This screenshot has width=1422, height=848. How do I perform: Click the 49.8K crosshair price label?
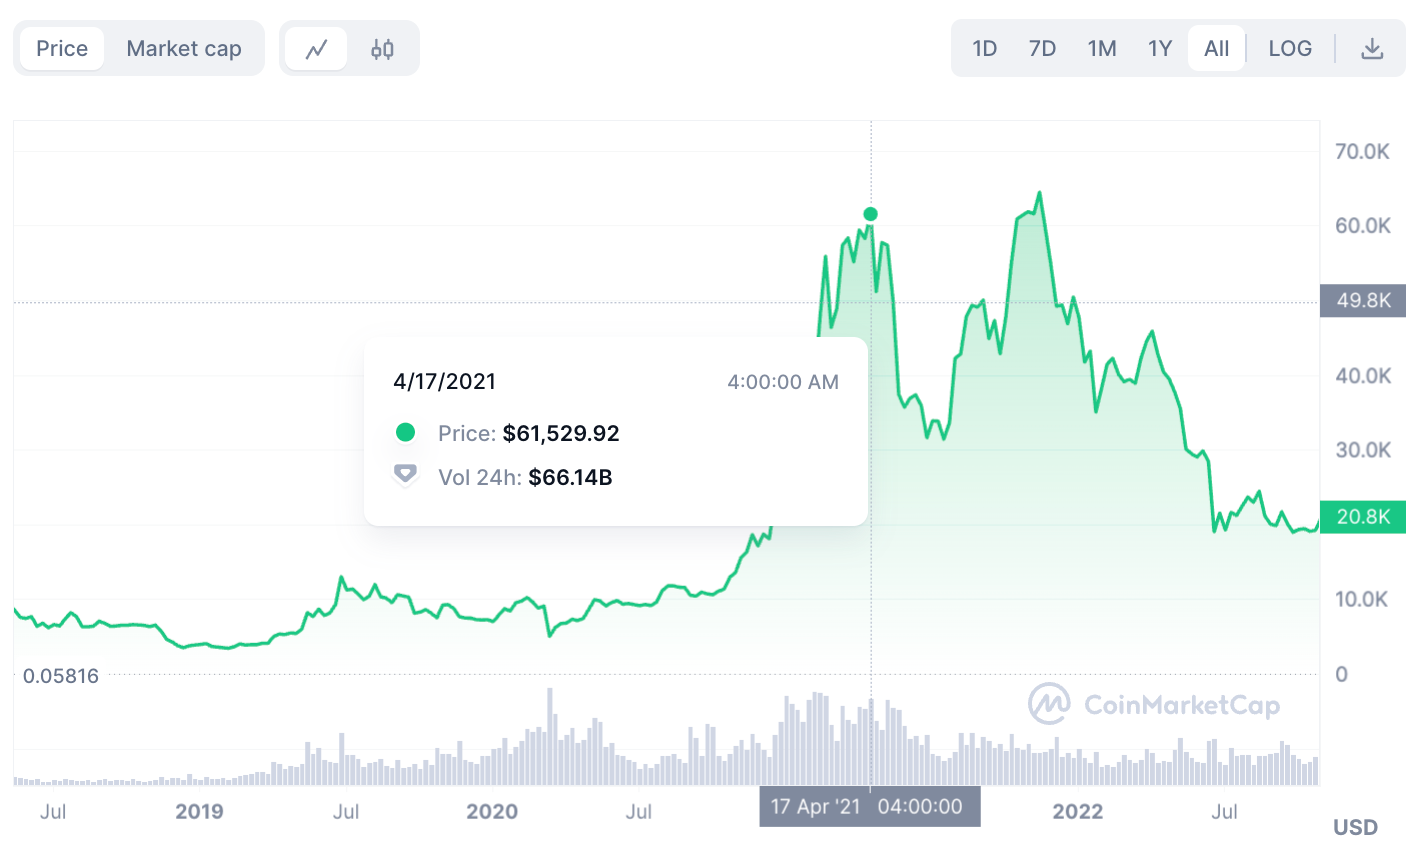pos(1363,301)
